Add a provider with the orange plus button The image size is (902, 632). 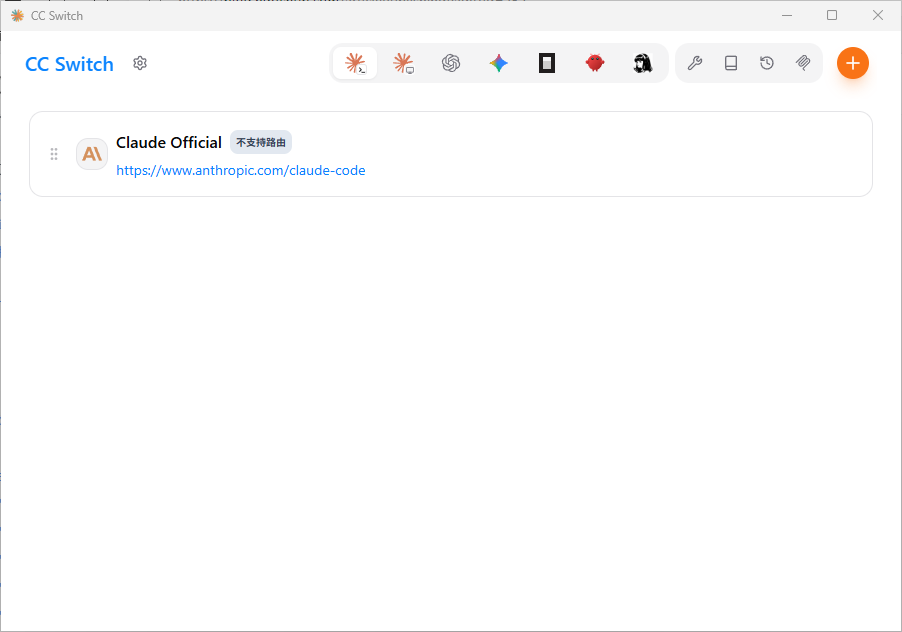[853, 63]
